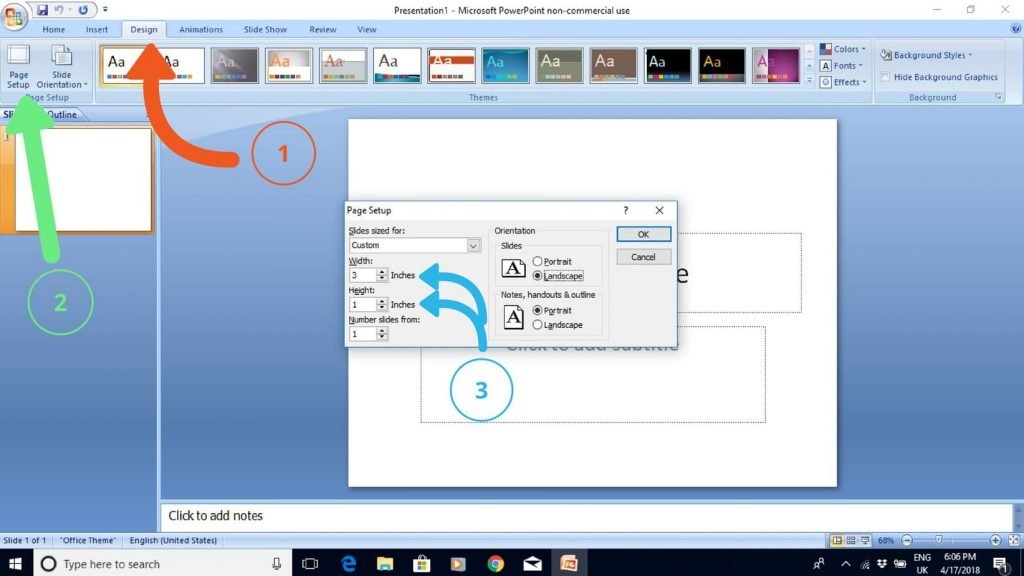The image size is (1024, 576).
Task: Enable Hide Background Graphics checkbox
Action: tap(886, 77)
